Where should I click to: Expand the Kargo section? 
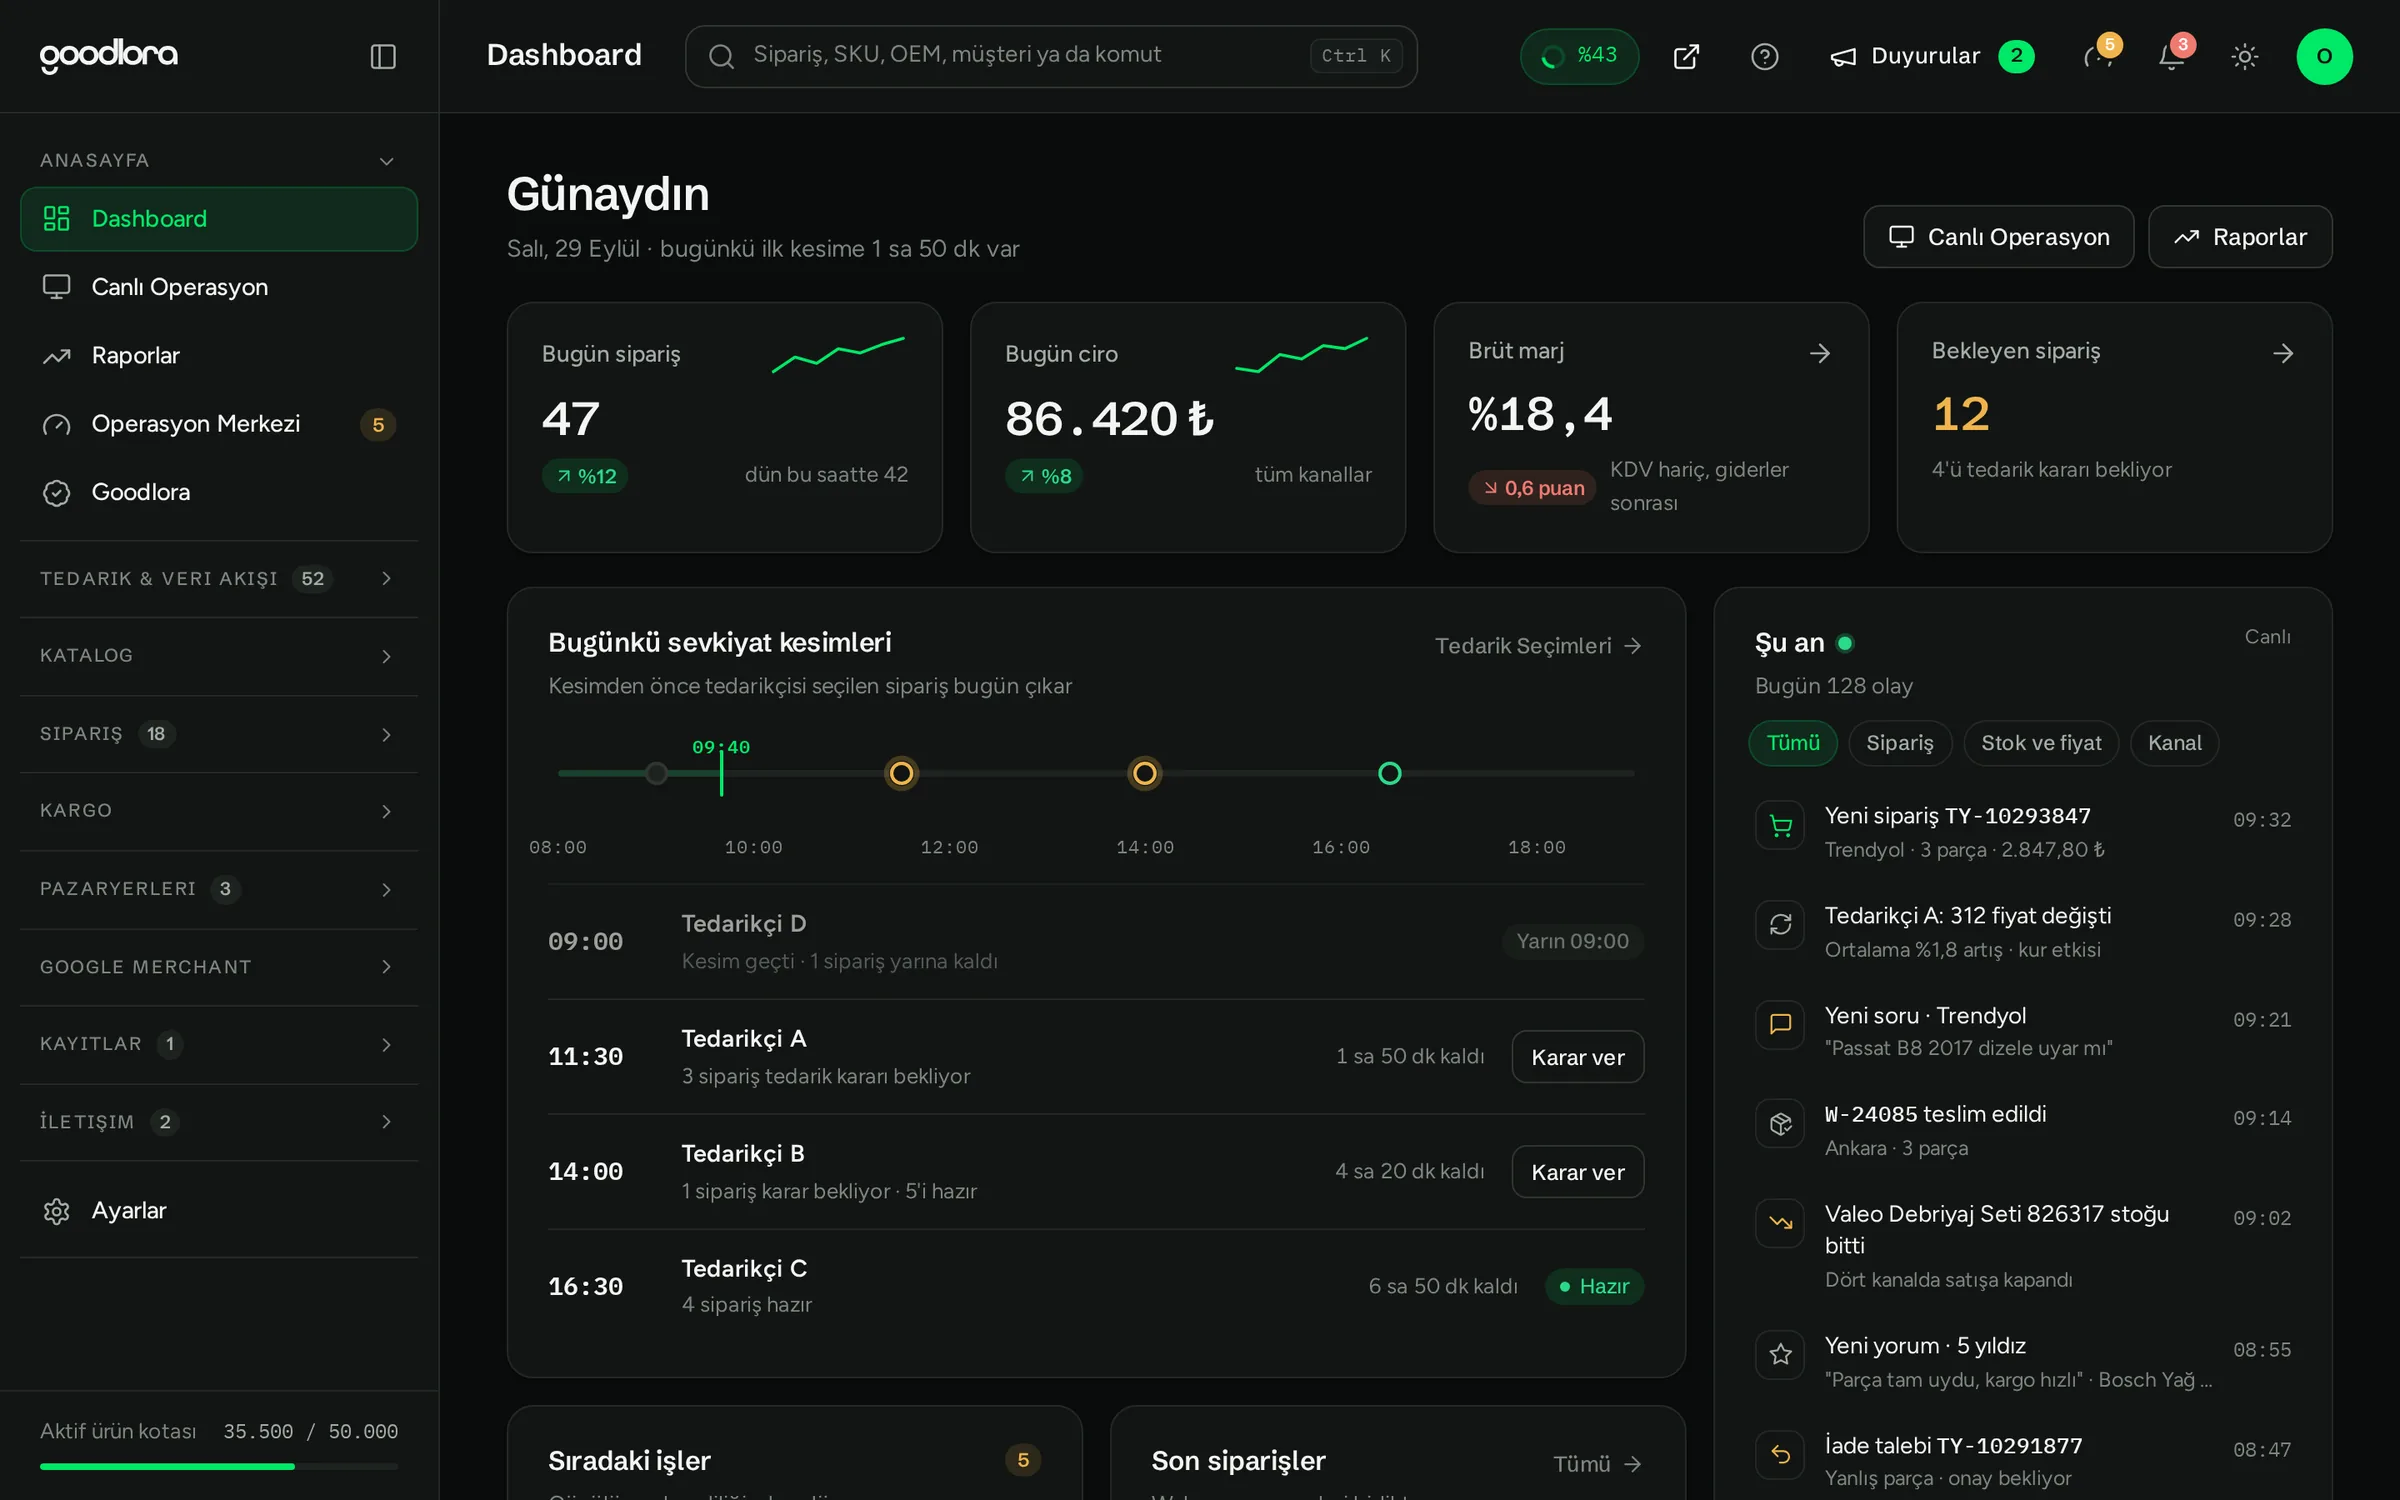(219, 811)
